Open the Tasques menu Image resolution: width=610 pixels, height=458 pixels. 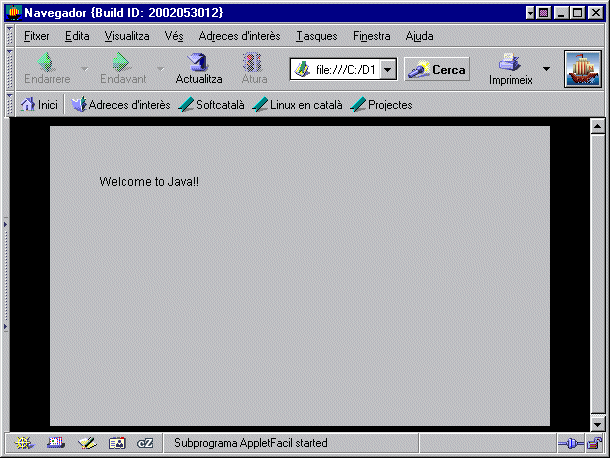[x=317, y=36]
